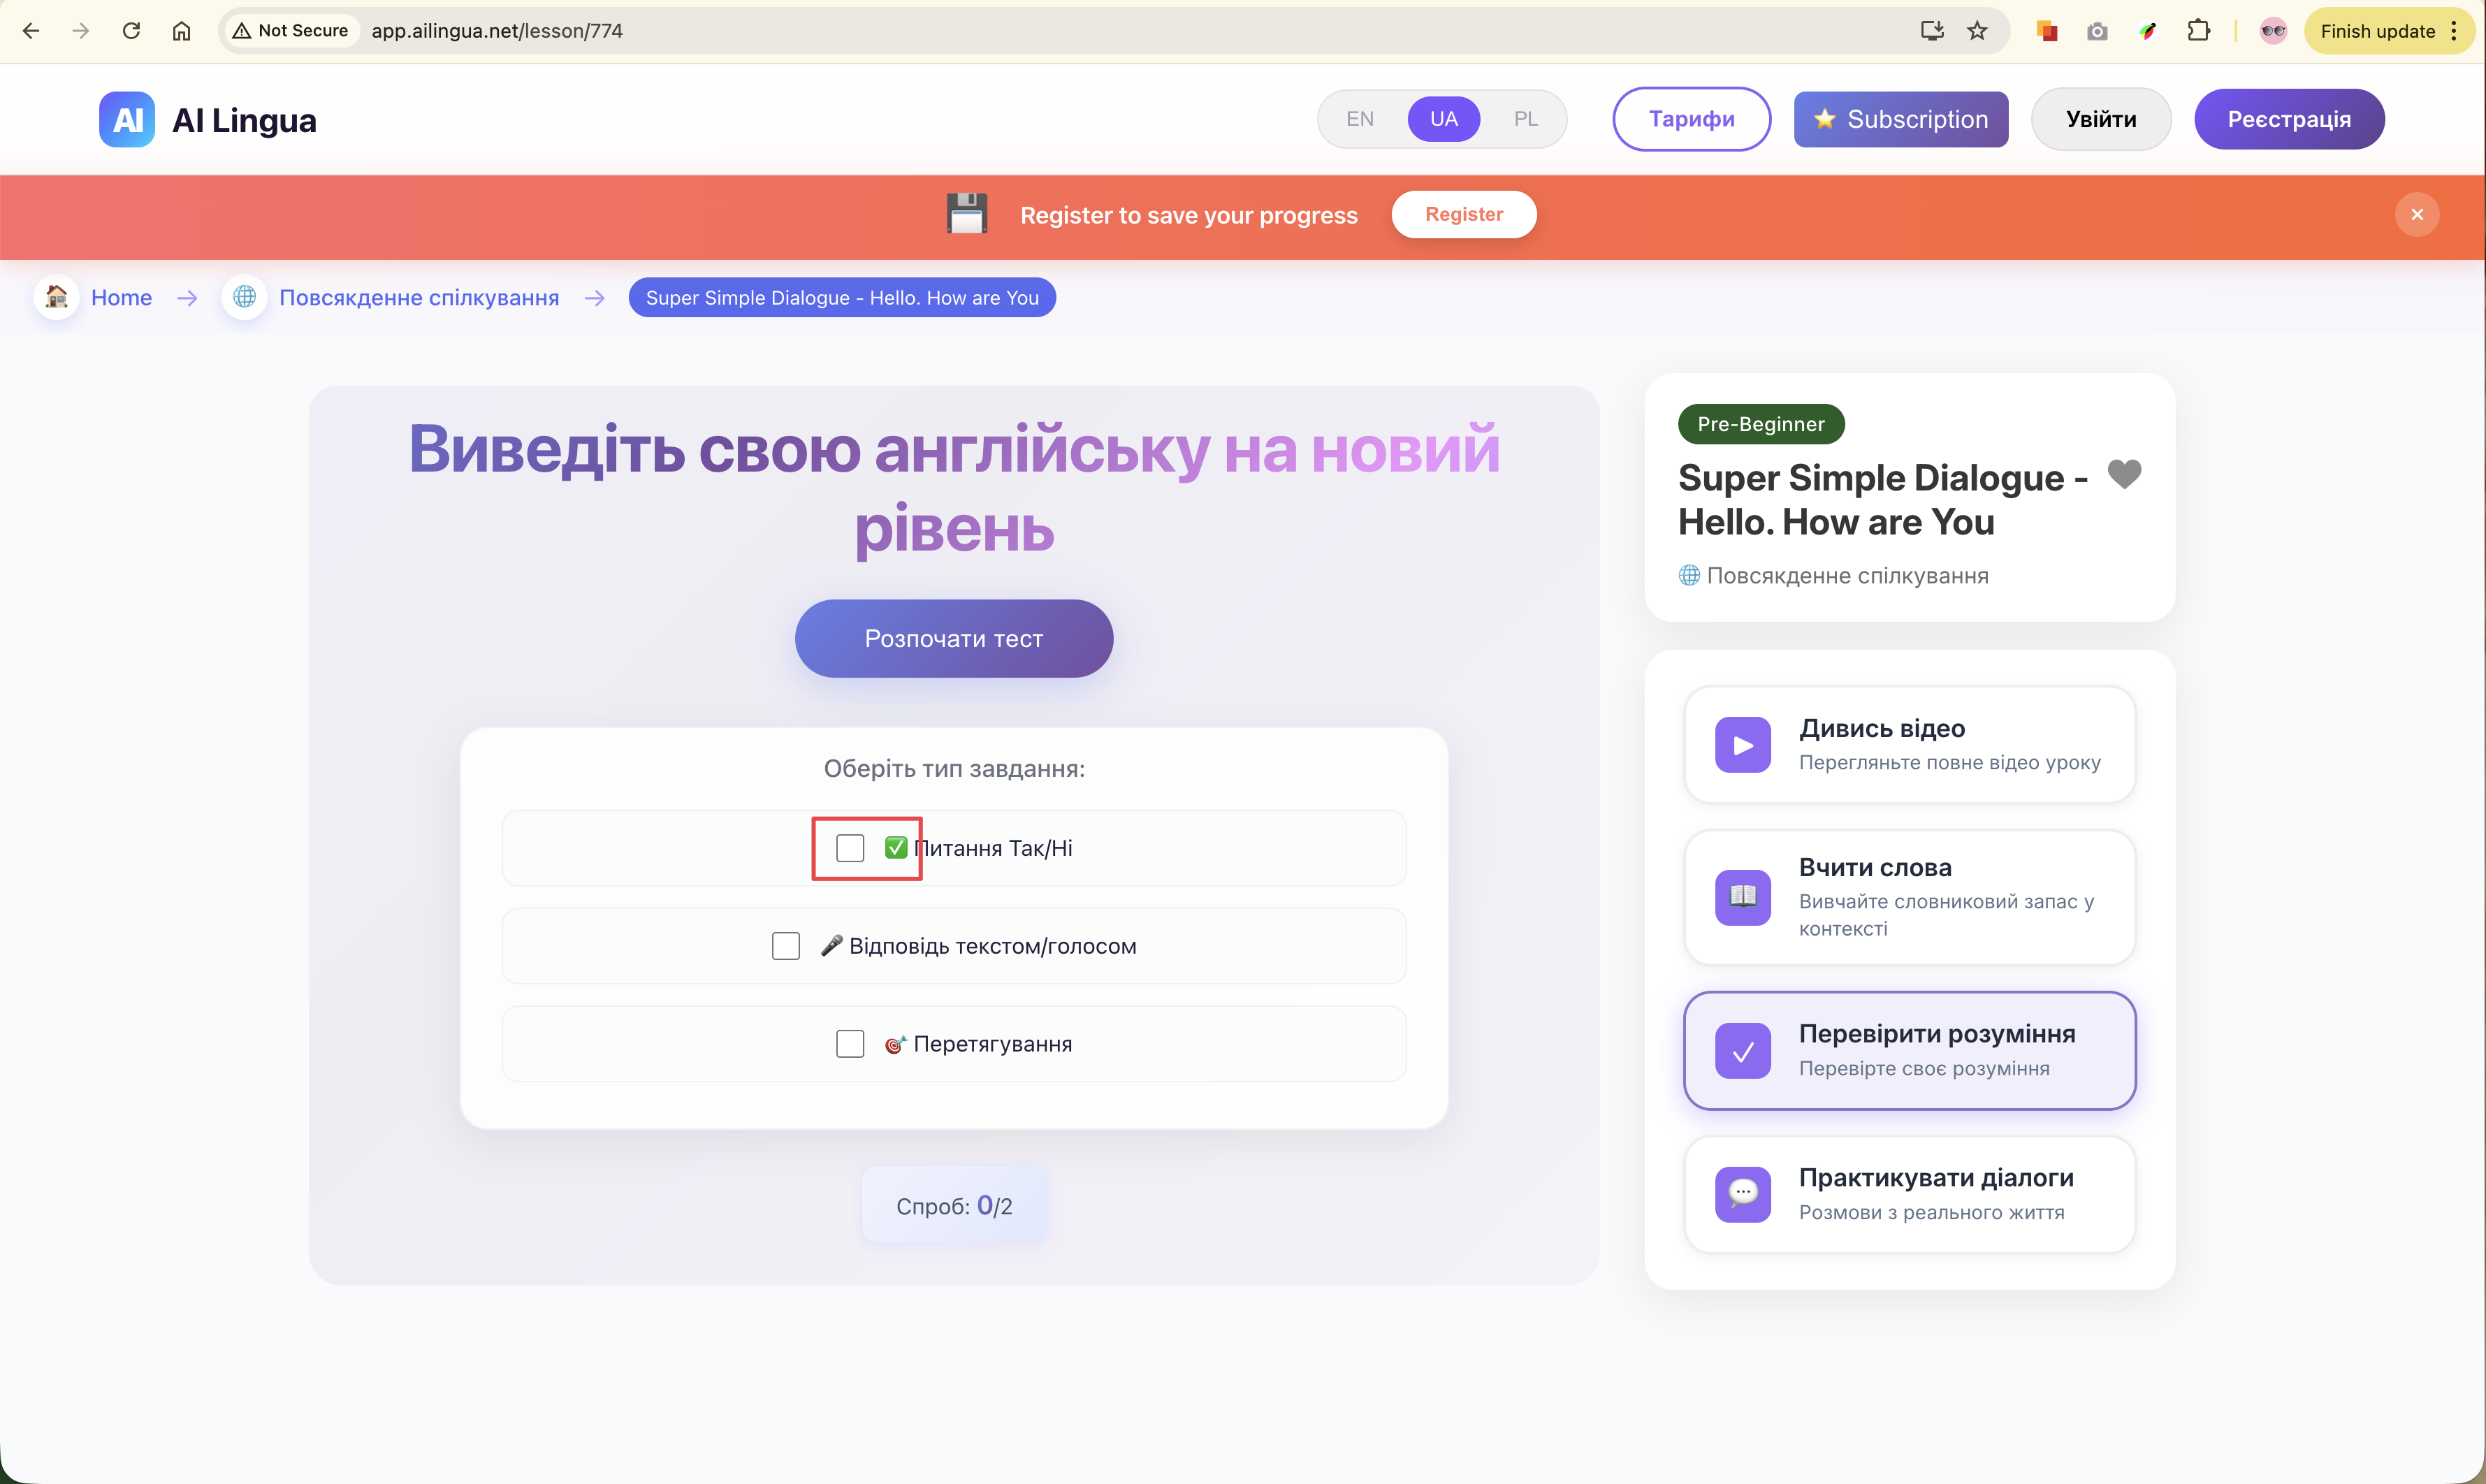This screenshot has width=2486, height=1484.
Task: Click the AI Lingua logo icon
Action: point(127,120)
